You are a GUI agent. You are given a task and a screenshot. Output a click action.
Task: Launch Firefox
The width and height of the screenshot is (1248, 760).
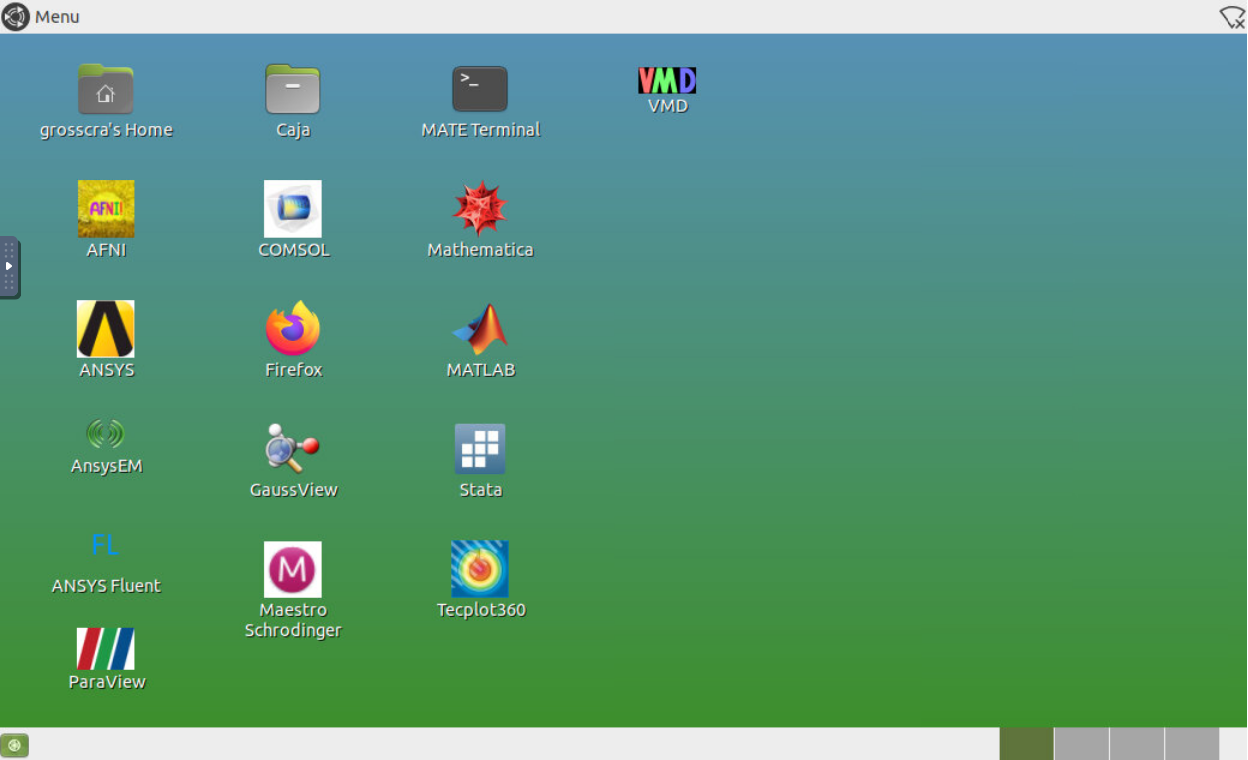(293, 329)
